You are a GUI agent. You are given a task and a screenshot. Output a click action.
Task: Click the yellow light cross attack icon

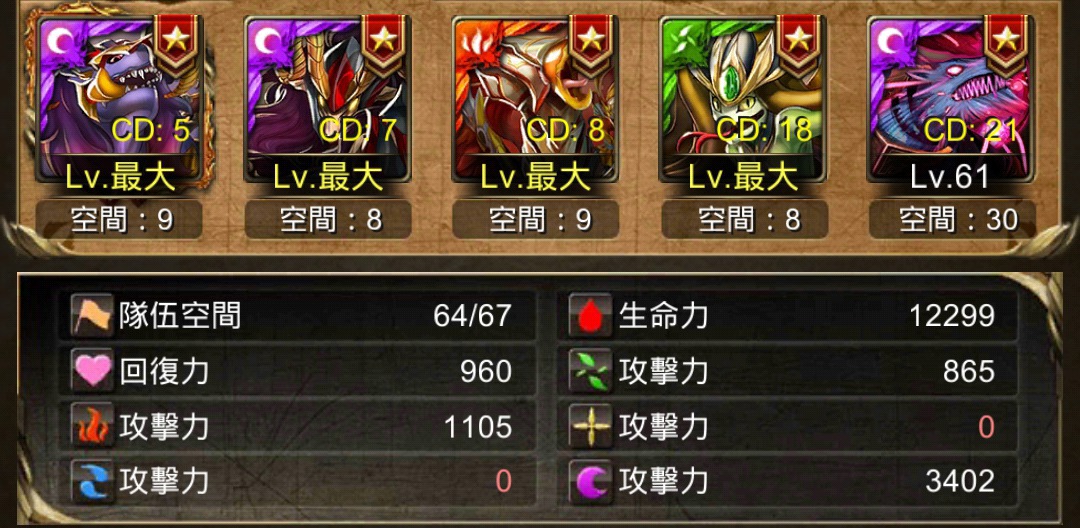click(x=591, y=427)
